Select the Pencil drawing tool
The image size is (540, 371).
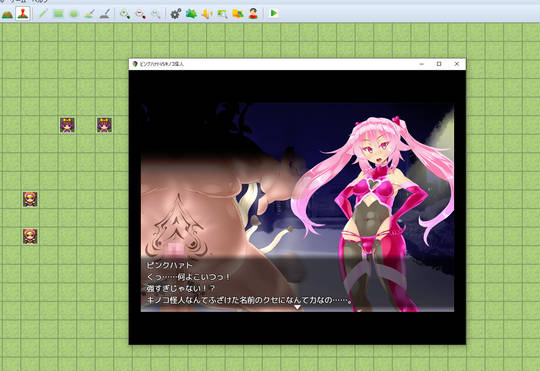click(x=43, y=14)
